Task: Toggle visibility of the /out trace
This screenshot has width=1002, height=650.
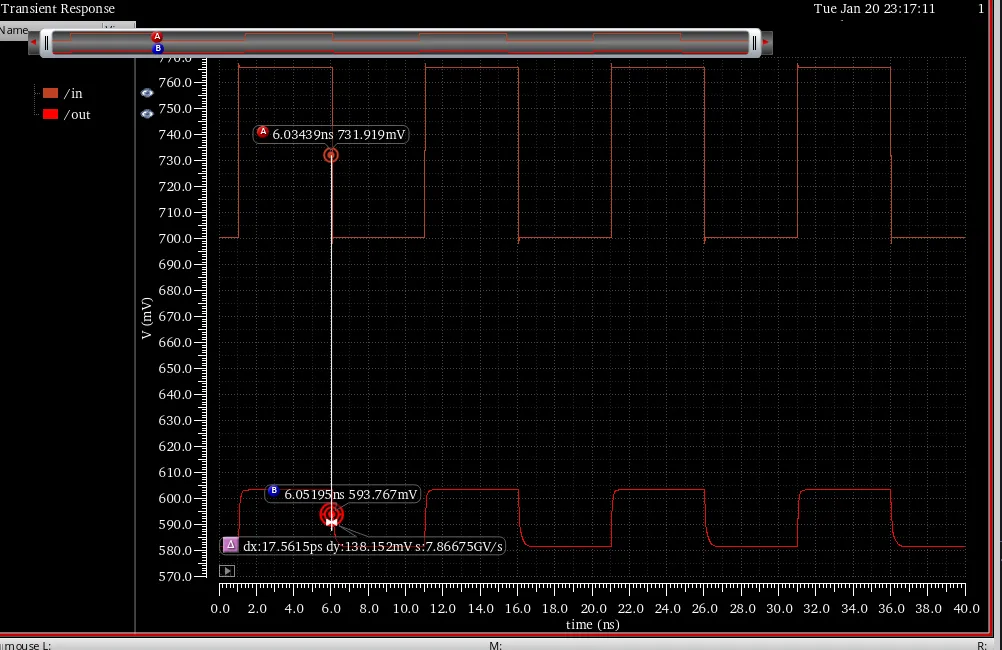Action: [147, 114]
